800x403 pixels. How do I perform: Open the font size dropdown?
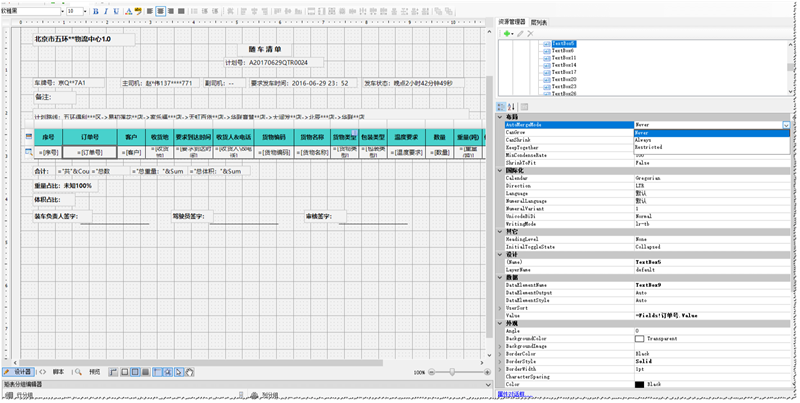point(83,9)
